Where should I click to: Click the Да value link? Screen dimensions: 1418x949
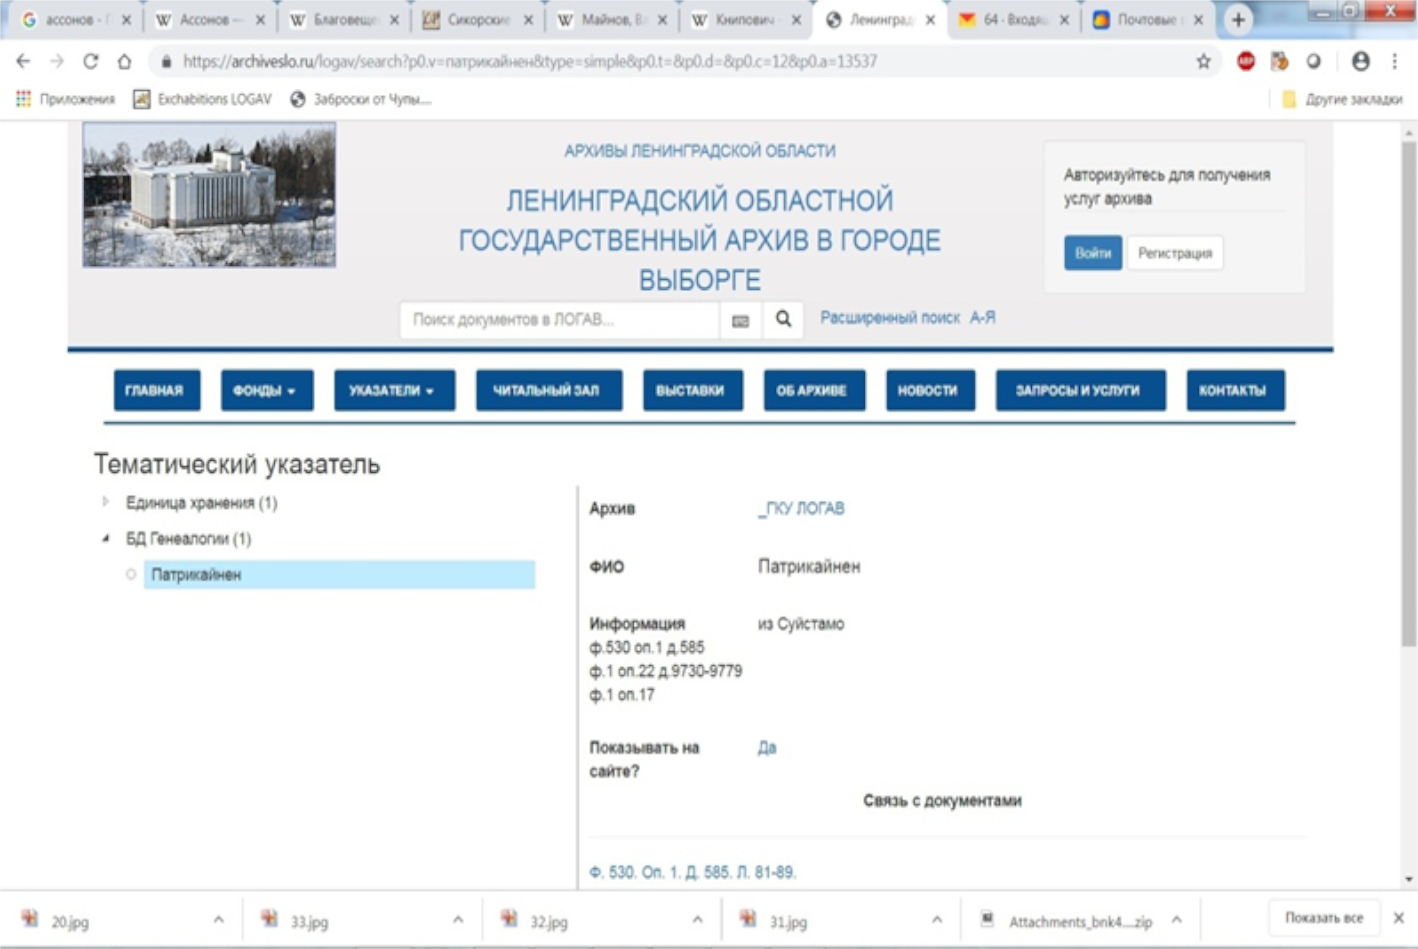tap(767, 747)
